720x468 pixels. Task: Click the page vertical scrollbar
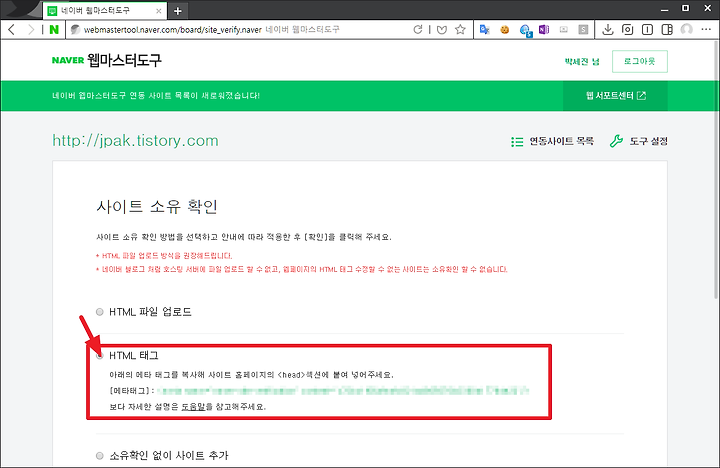(x=716, y=170)
